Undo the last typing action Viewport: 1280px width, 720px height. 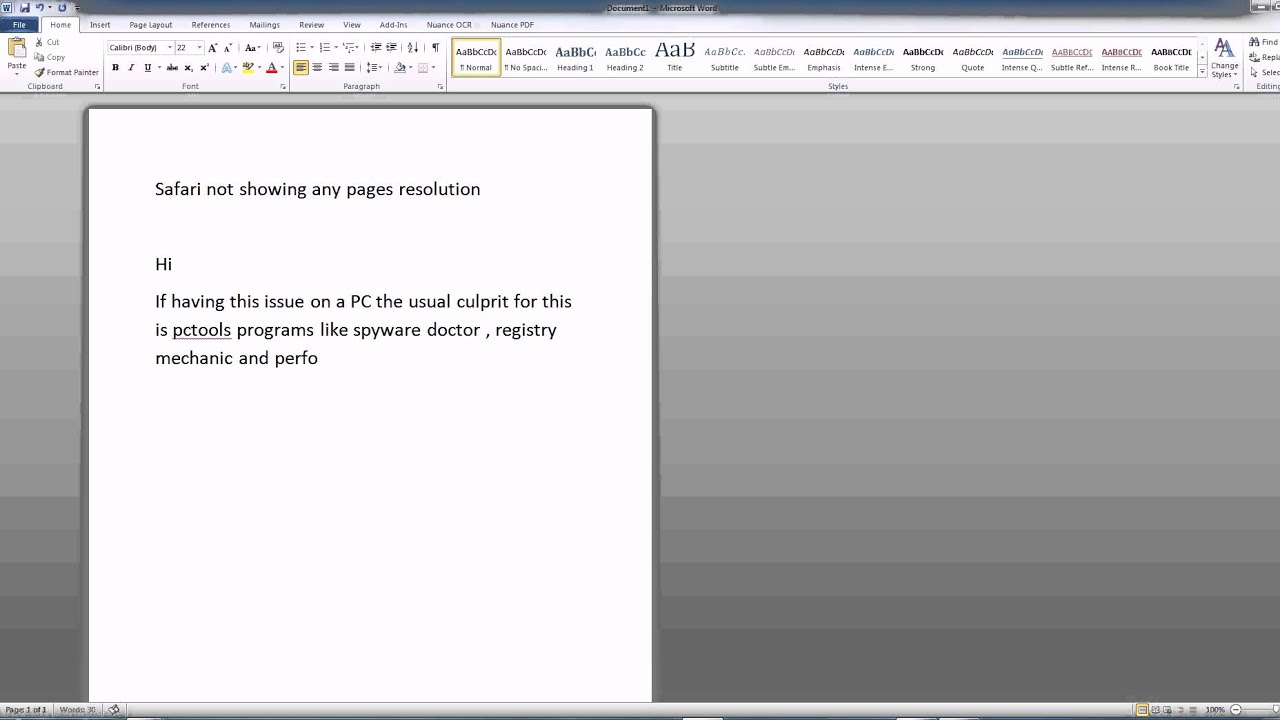(x=40, y=8)
